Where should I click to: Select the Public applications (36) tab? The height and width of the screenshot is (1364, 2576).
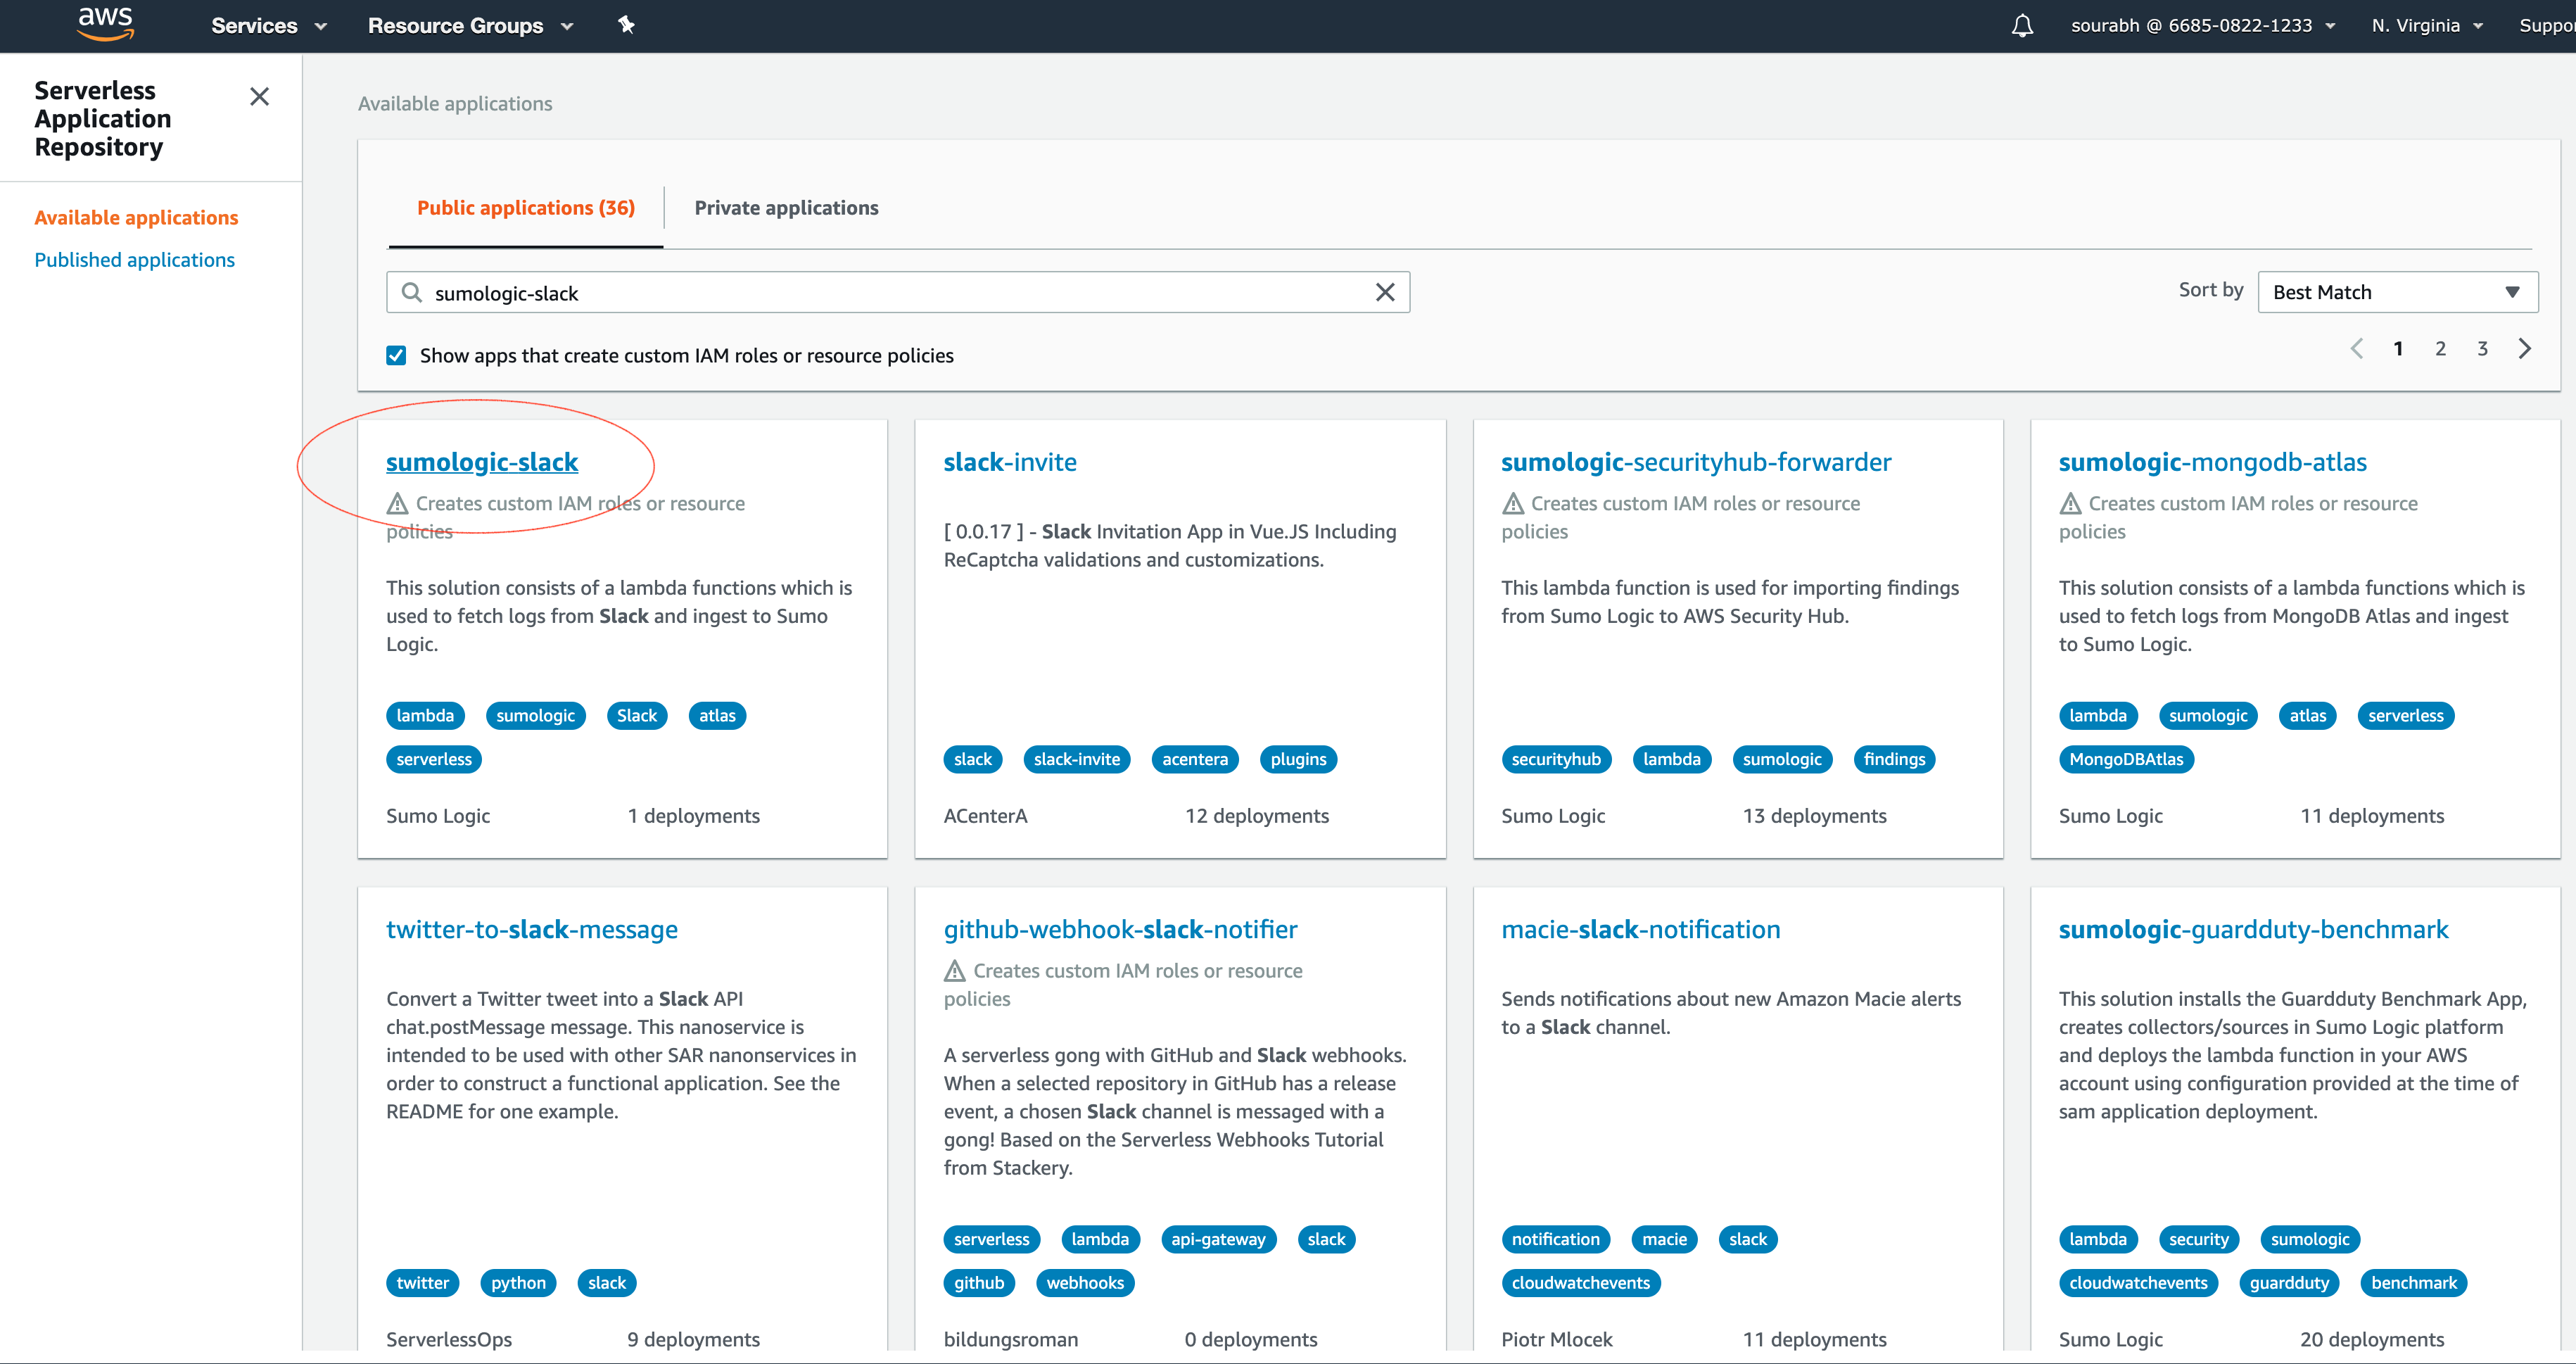click(x=525, y=208)
